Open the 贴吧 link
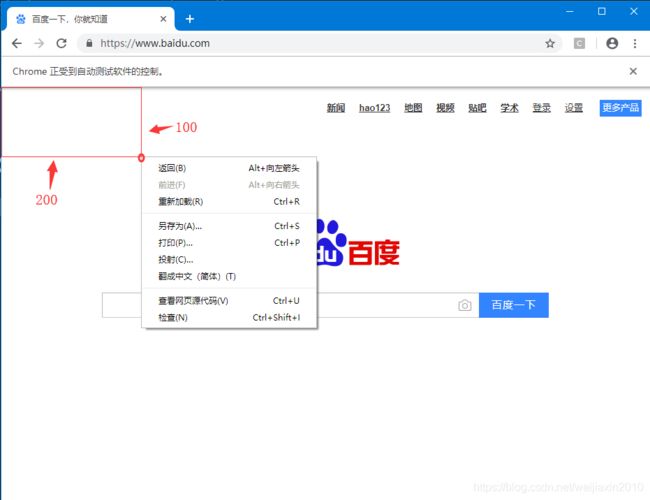 (477, 108)
